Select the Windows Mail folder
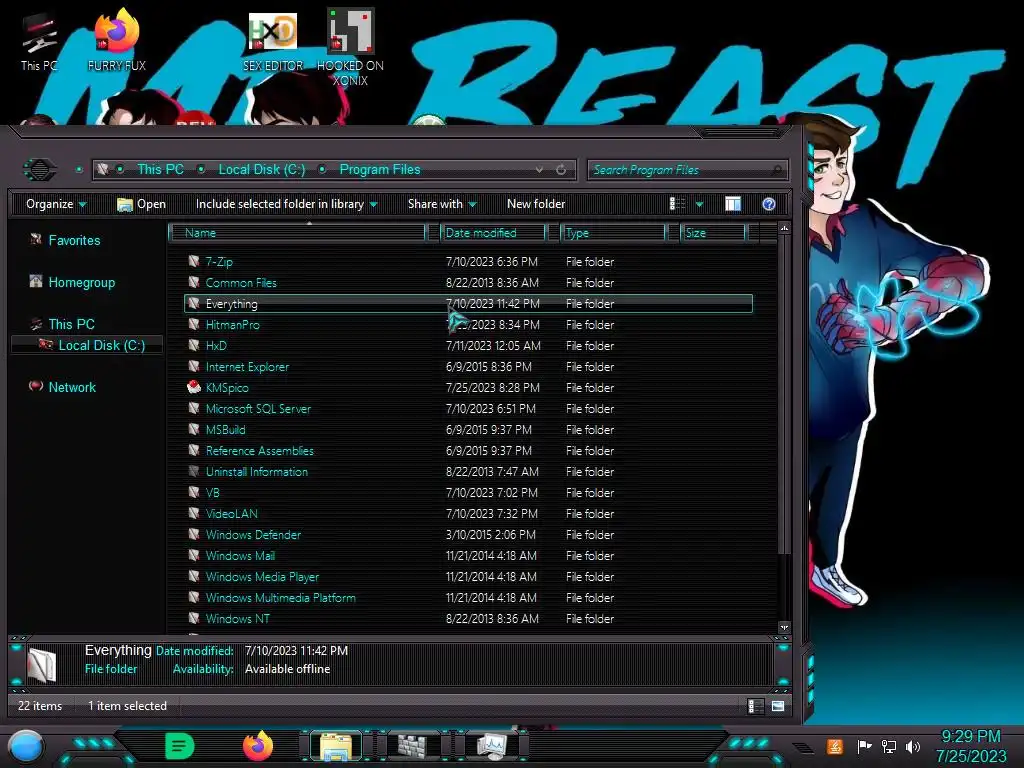This screenshot has height=768, width=1024. pyautogui.click(x=240, y=556)
